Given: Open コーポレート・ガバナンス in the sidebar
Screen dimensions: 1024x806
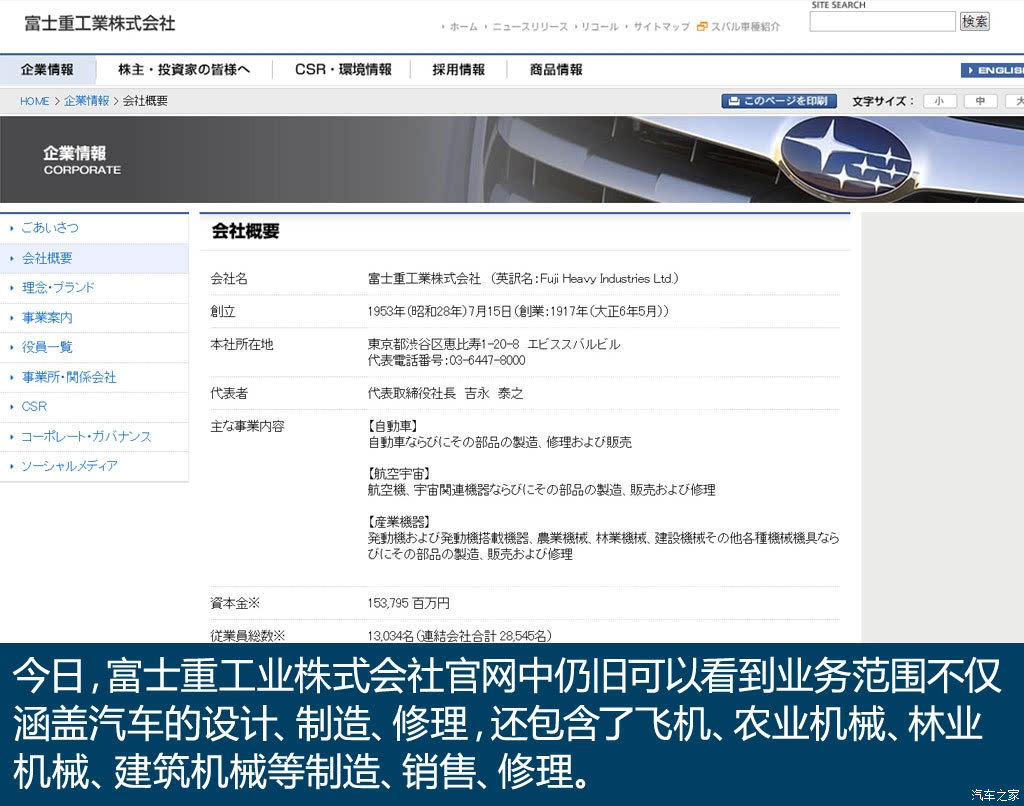Looking at the screenshot, I should tap(86, 436).
